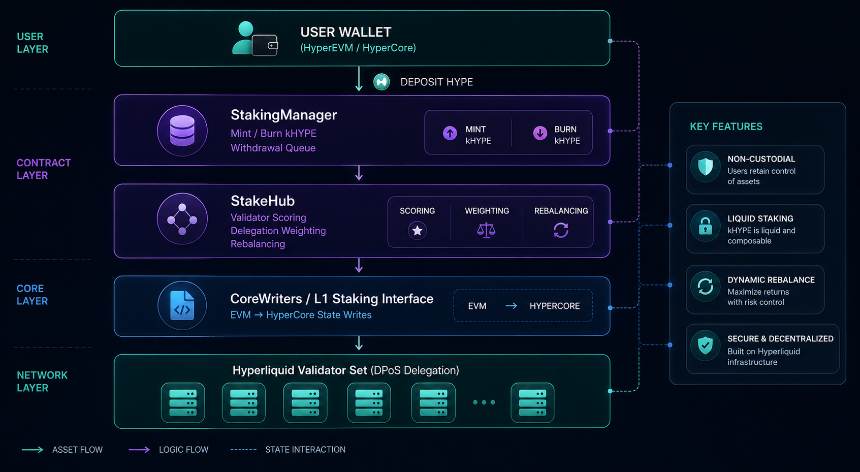Click the LIQUID STAKING feature title
Viewport: 860px width, 472px height.
point(760,218)
